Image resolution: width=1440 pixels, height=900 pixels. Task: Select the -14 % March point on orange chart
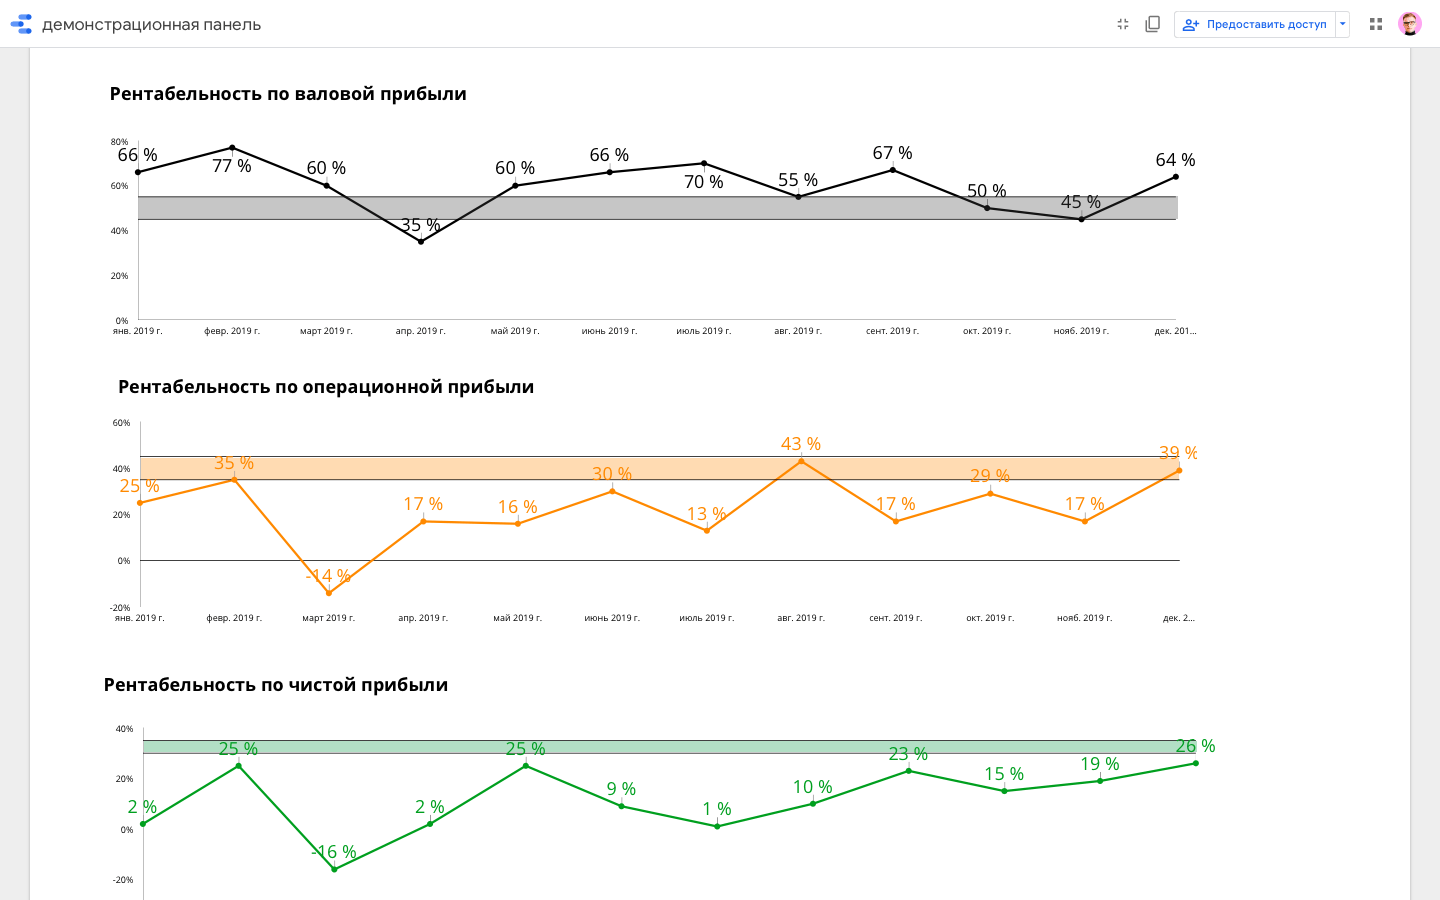pos(329,593)
